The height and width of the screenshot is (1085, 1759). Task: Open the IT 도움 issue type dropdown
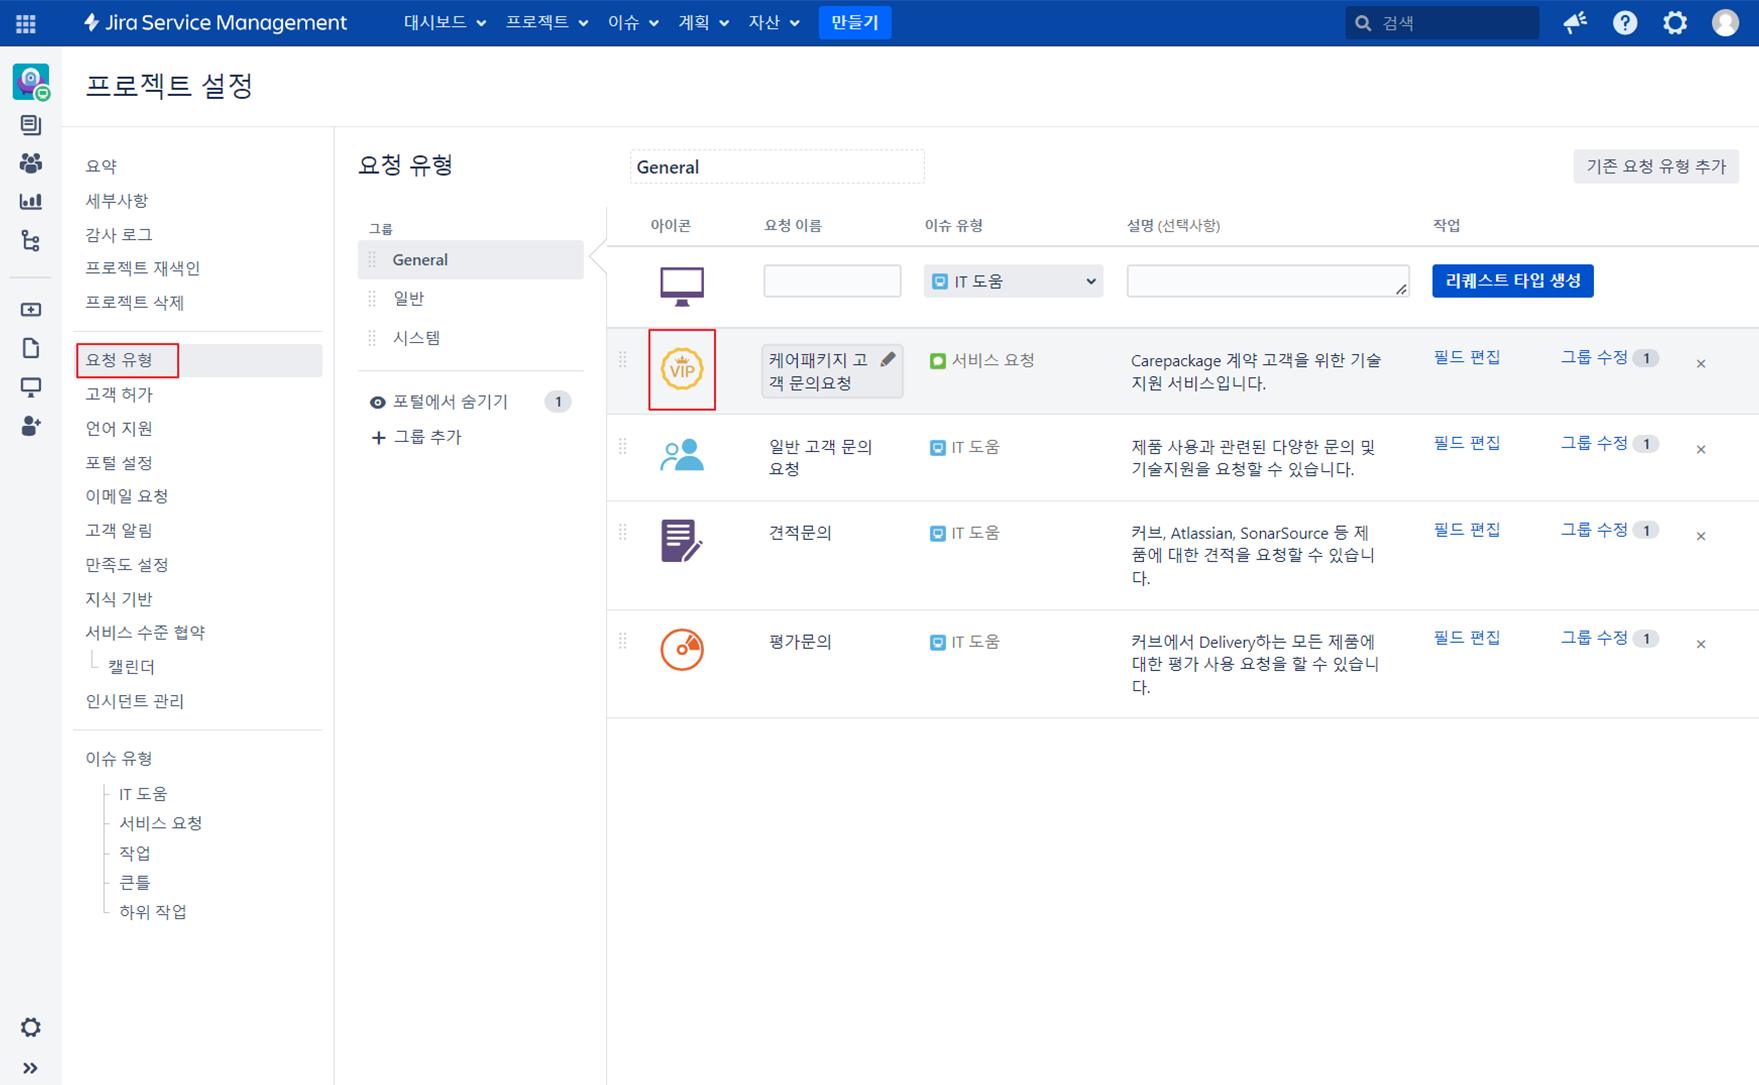[x=1013, y=282]
